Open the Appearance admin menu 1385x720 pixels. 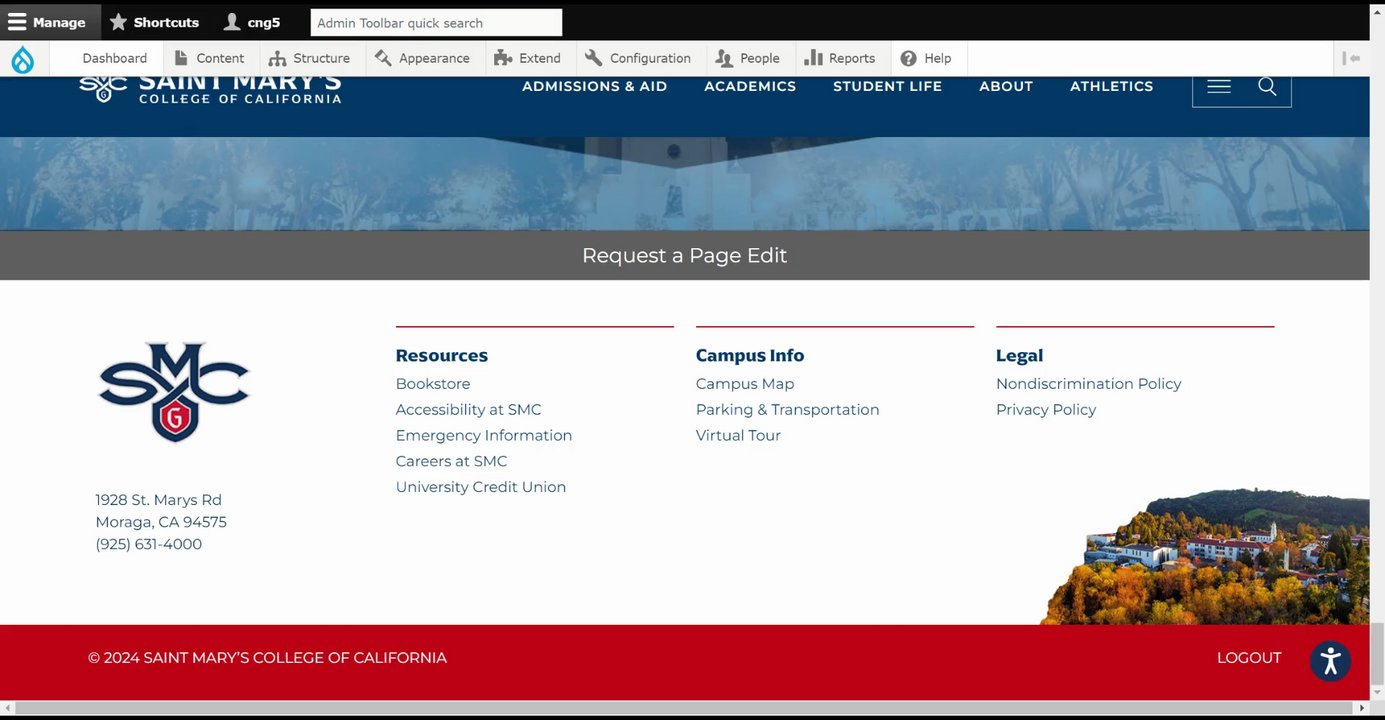click(x=422, y=58)
